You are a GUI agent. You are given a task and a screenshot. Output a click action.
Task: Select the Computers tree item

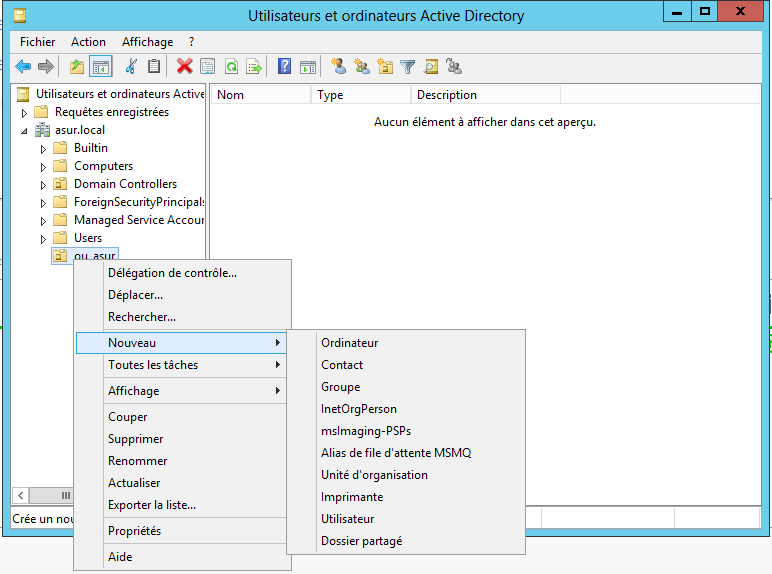[x=103, y=166]
